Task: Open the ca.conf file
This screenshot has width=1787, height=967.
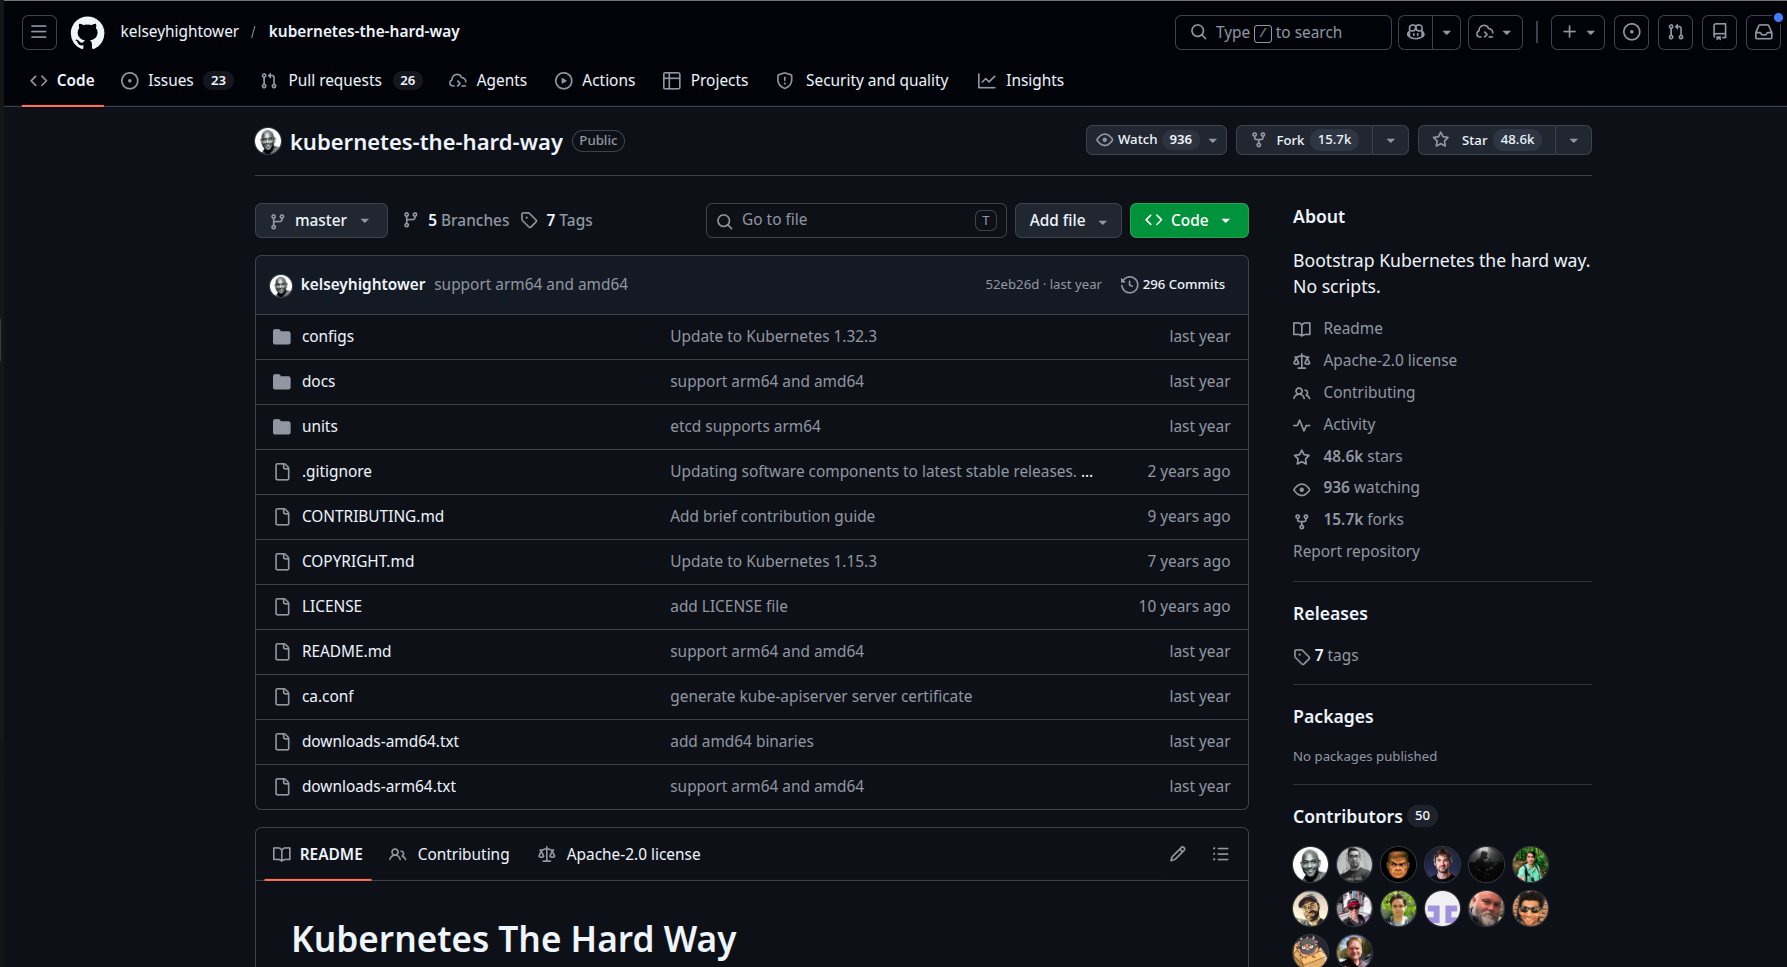Action: (328, 697)
